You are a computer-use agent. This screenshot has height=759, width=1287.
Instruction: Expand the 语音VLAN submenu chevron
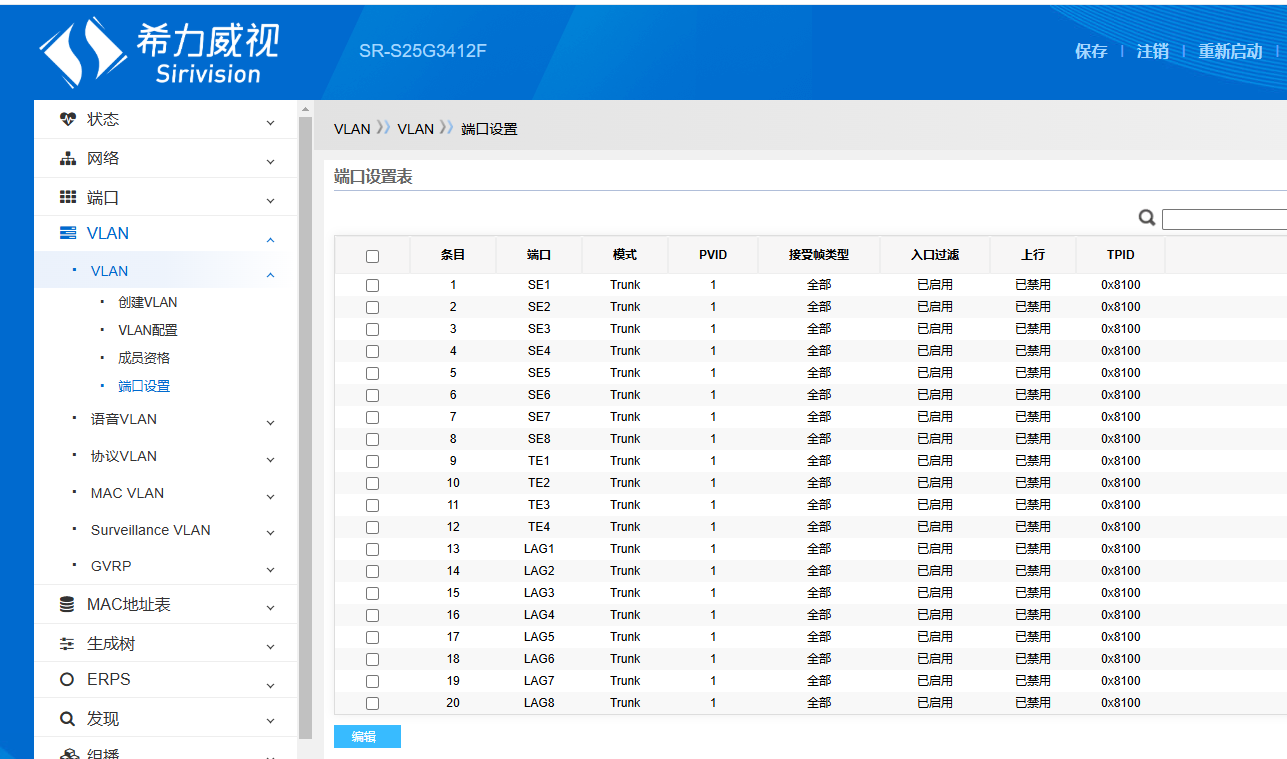click(x=270, y=422)
